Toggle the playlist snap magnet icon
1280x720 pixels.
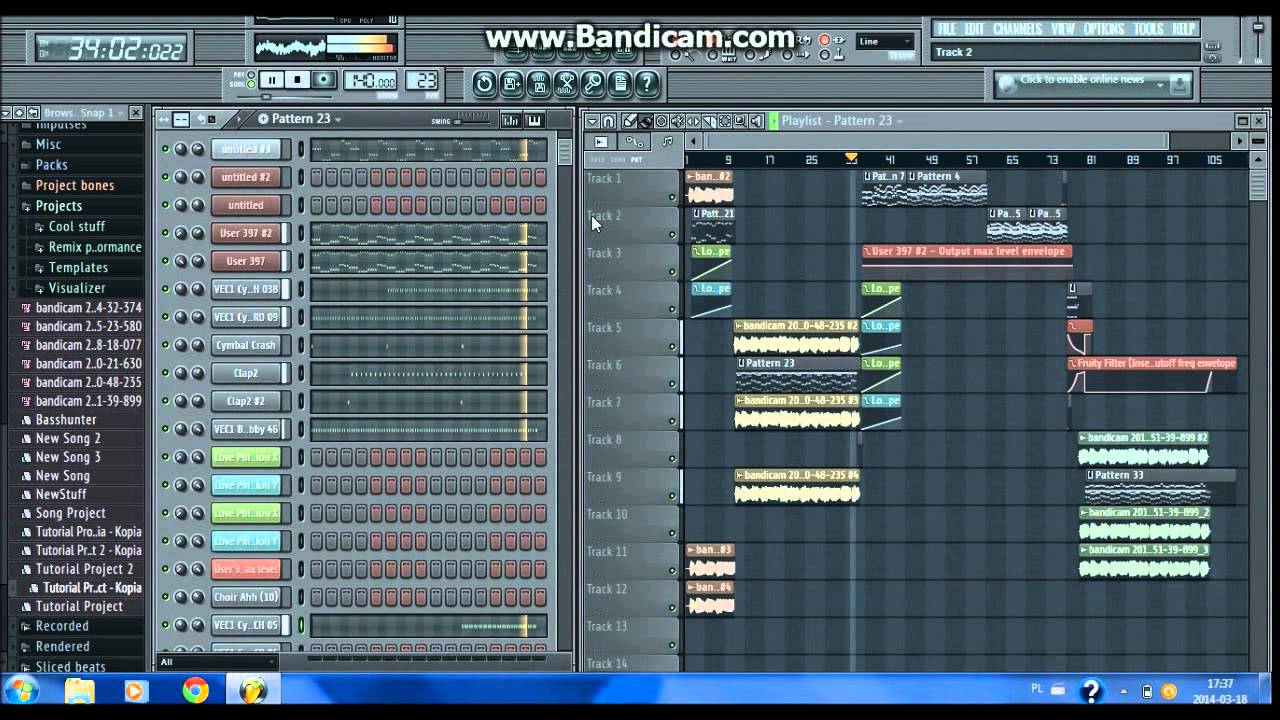[608, 121]
